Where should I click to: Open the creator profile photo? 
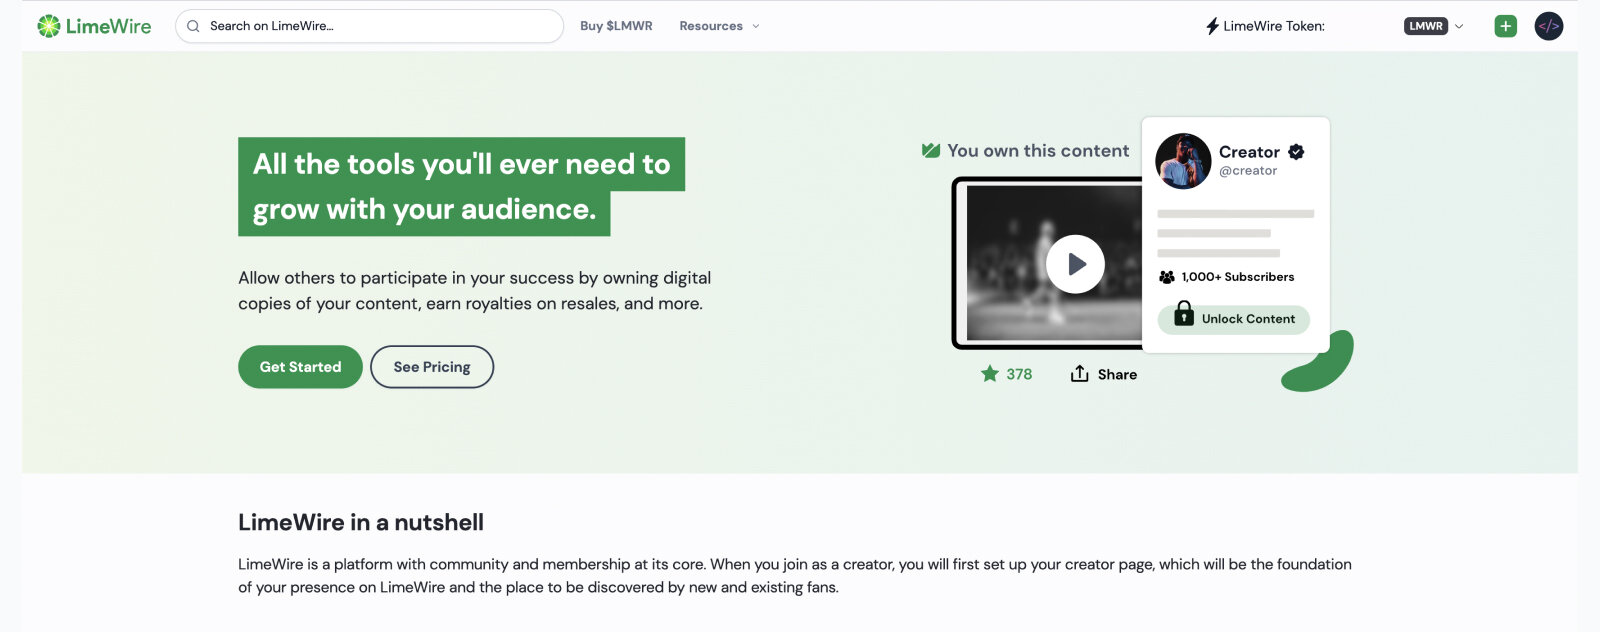click(x=1183, y=161)
